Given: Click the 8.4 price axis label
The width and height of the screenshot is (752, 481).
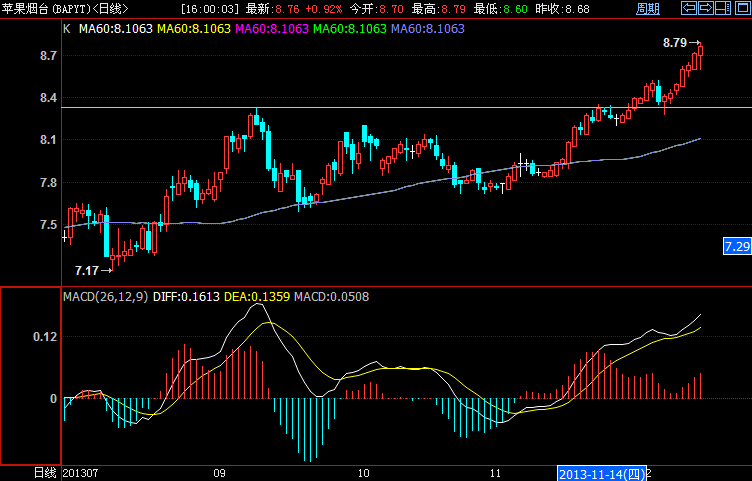Looking at the screenshot, I should pyautogui.click(x=48, y=98).
